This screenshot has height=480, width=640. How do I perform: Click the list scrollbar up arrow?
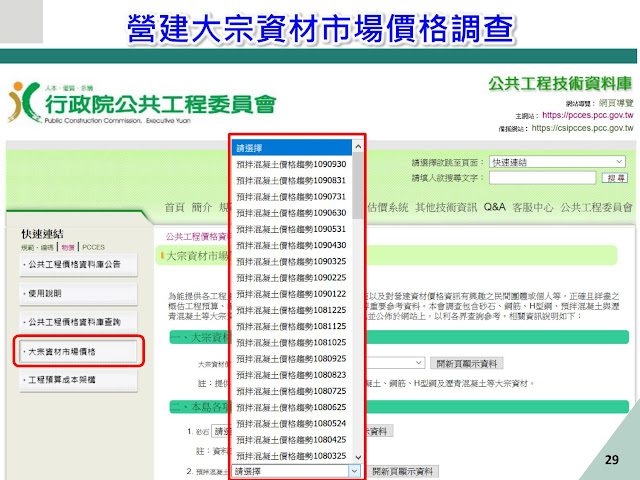(x=358, y=146)
